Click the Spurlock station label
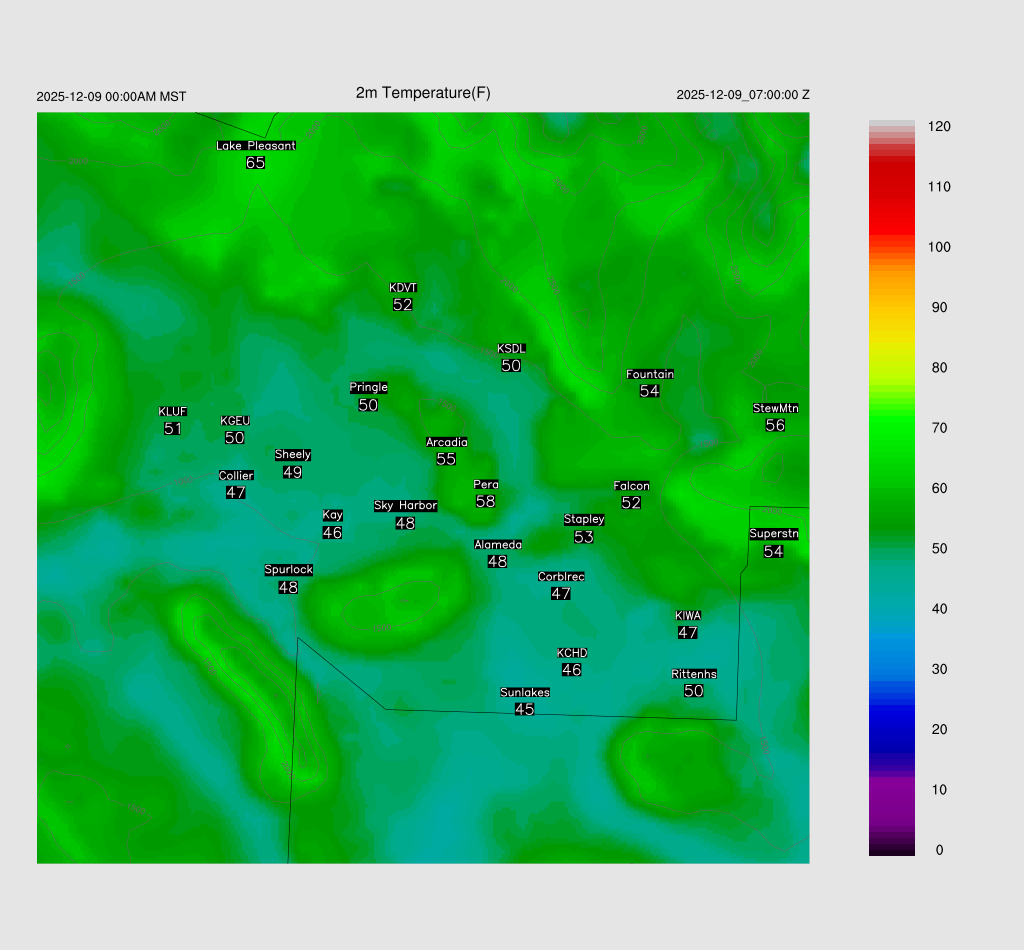1024x950 pixels. pyautogui.click(x=288, y=570)
